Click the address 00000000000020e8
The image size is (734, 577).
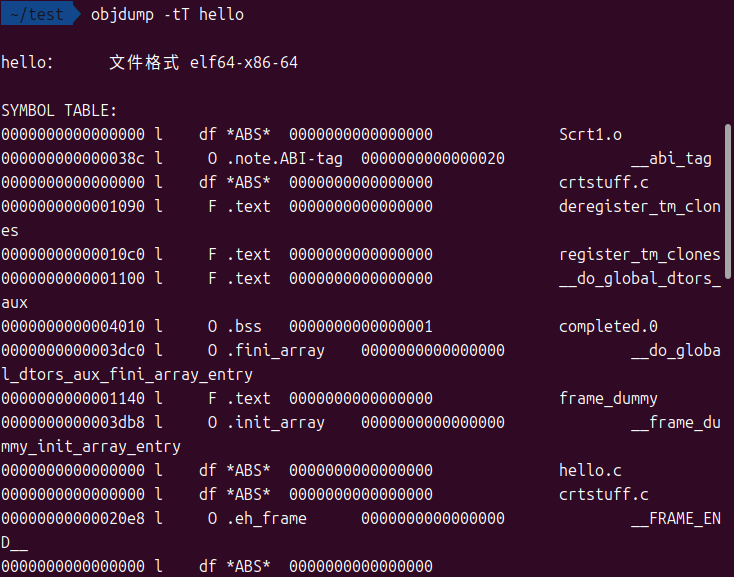[x=73, y=519]
